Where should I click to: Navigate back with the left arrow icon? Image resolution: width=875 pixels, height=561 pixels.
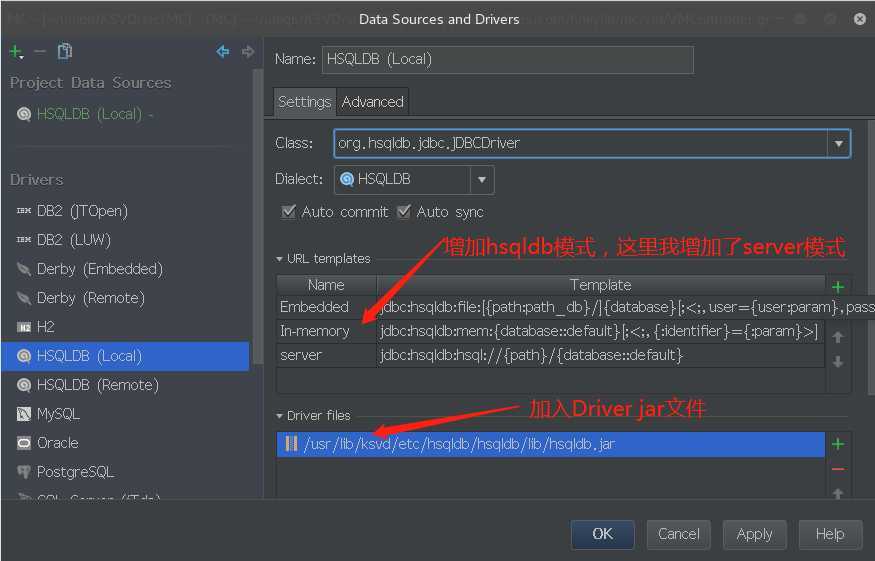pyautogui.click(x=223, y=52)
